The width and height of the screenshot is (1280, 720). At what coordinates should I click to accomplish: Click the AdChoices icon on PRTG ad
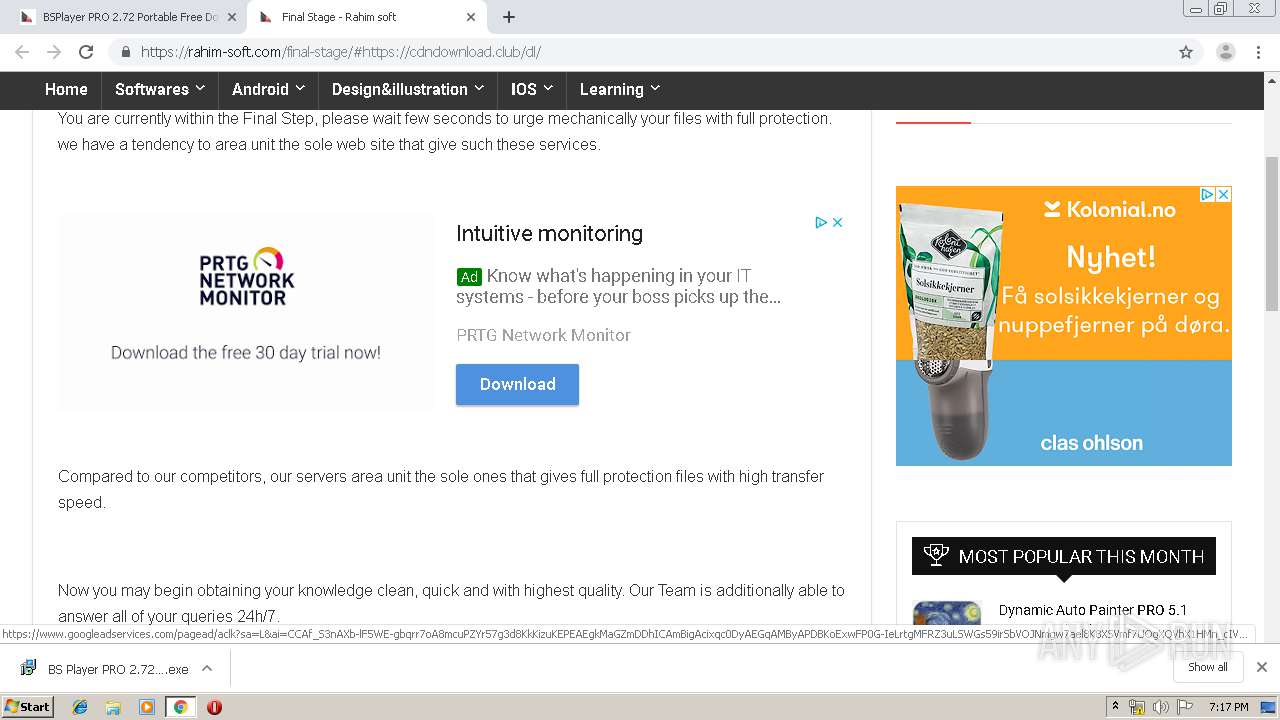821,222
